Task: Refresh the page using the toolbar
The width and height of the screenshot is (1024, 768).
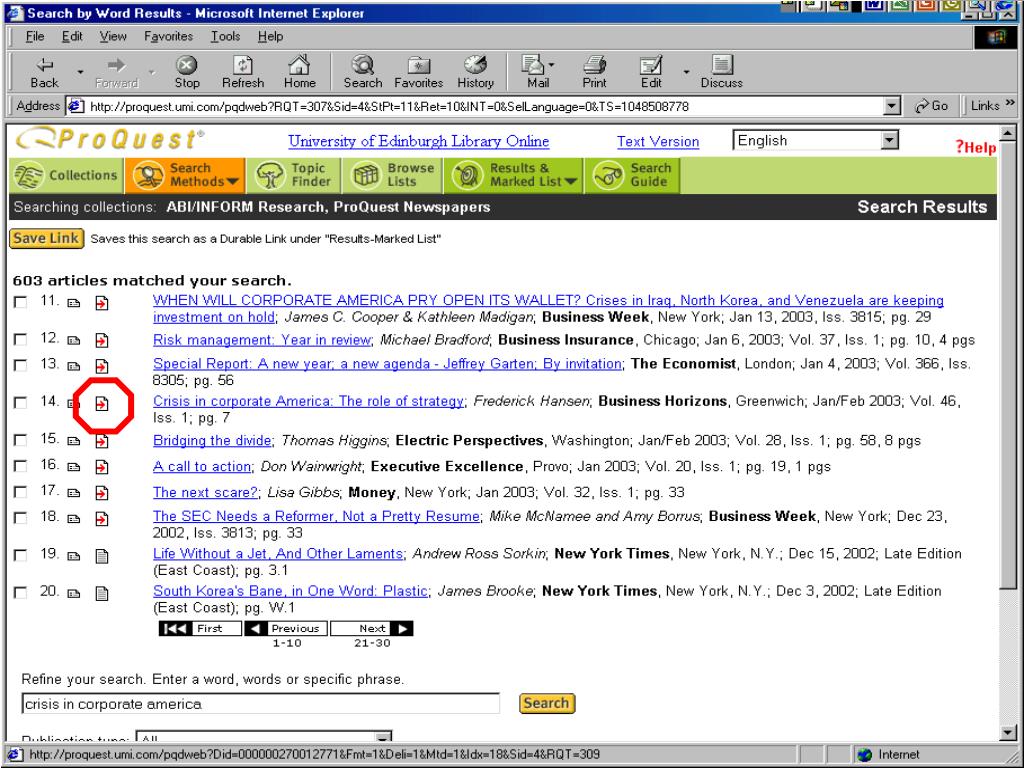Action: pos(243,72)
